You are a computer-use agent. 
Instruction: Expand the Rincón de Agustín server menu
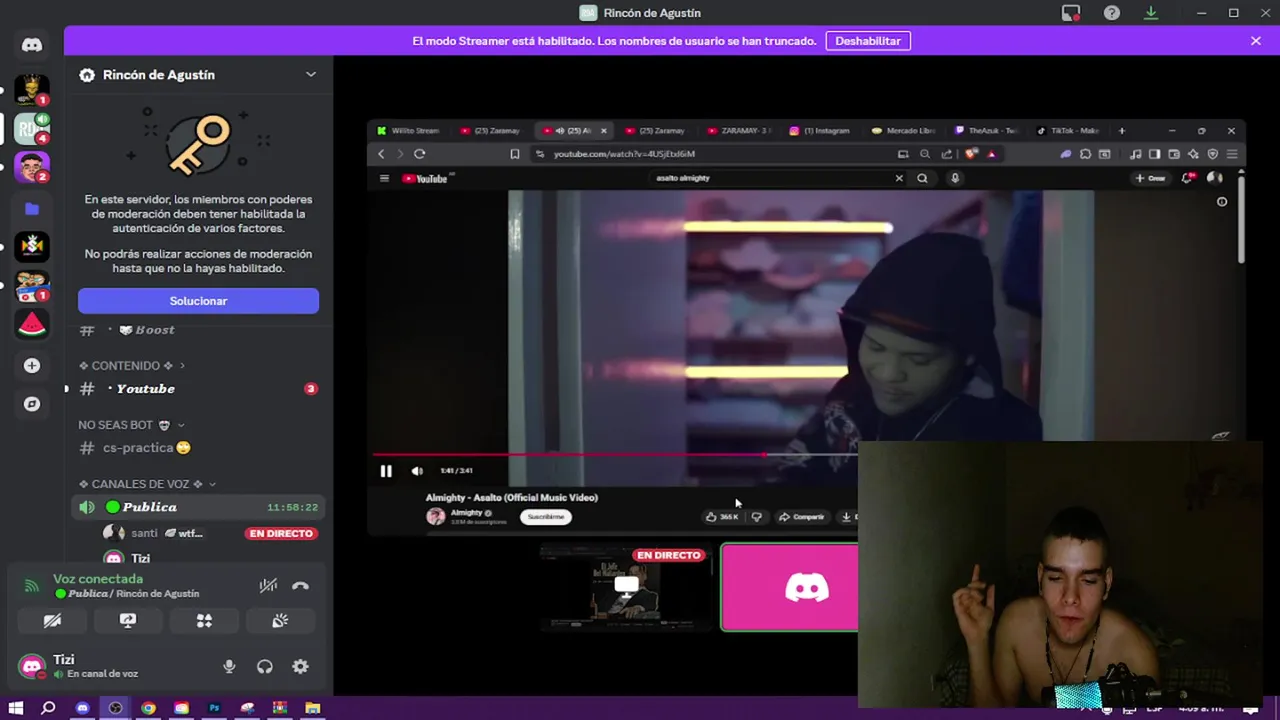pyautogui.click(x=311, y=75)
